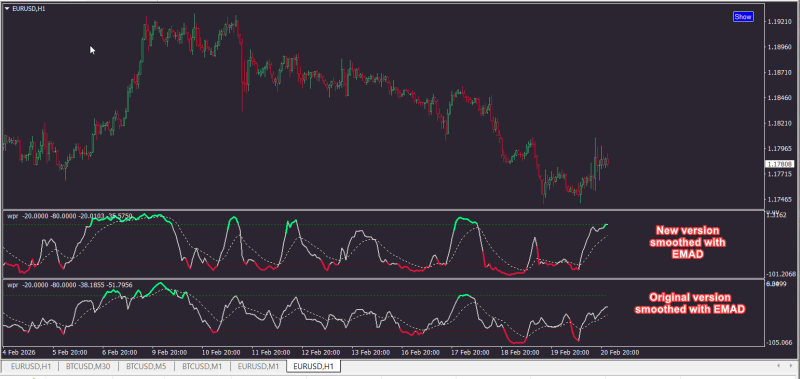Click the 1.17965 price level on the scale
Image resolution: width=800 pixels, height=379 pixels.
[780, 149]
